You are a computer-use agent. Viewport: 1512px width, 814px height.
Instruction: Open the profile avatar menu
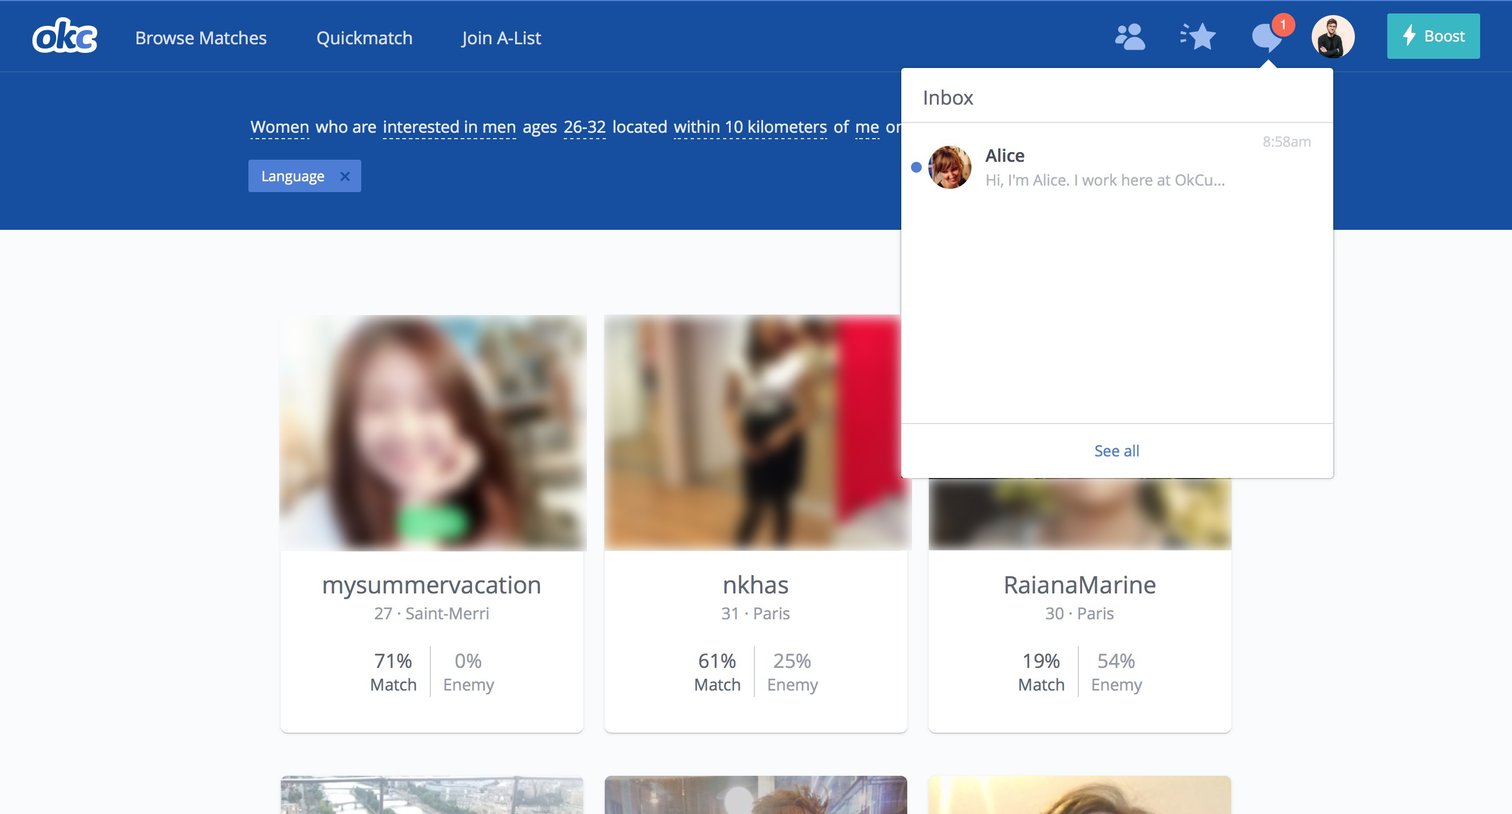coord(1333,37)
